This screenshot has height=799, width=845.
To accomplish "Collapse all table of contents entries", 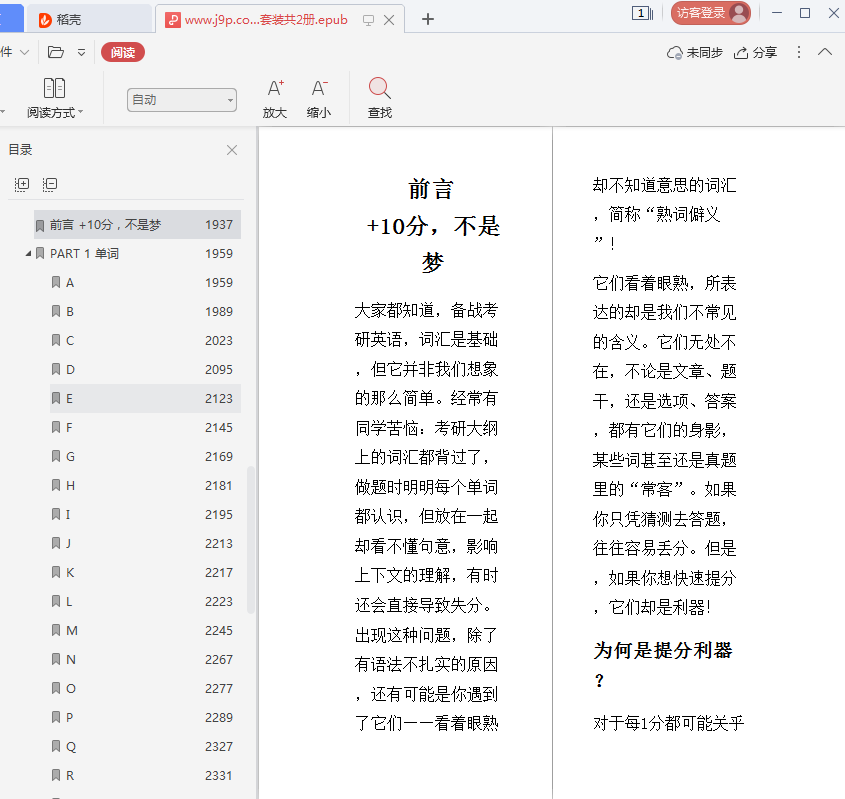I will pyautogui.click(x=50, y=184).
